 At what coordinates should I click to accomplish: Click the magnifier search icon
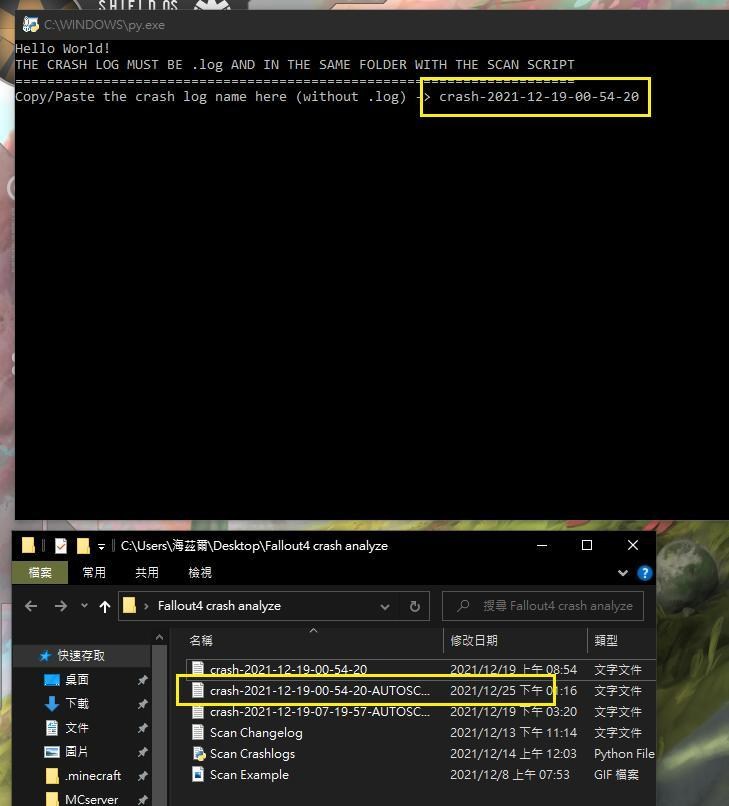(463, 606)
